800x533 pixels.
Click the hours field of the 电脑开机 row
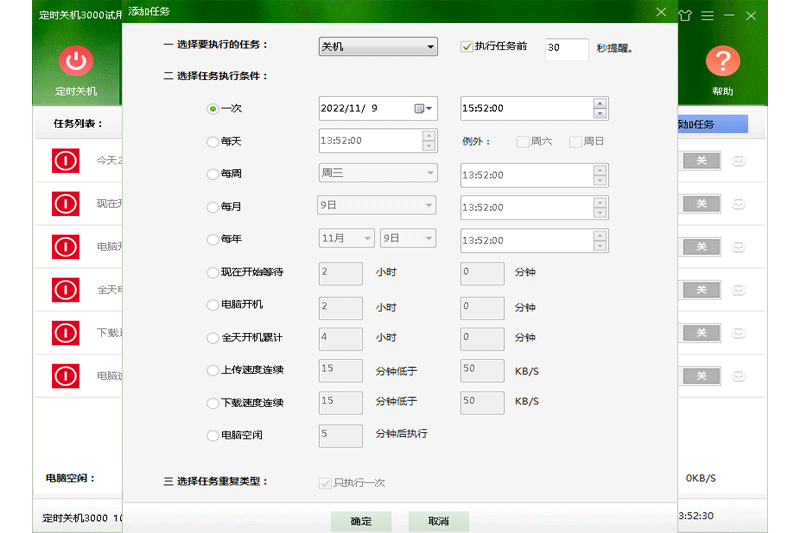point(341,308)
